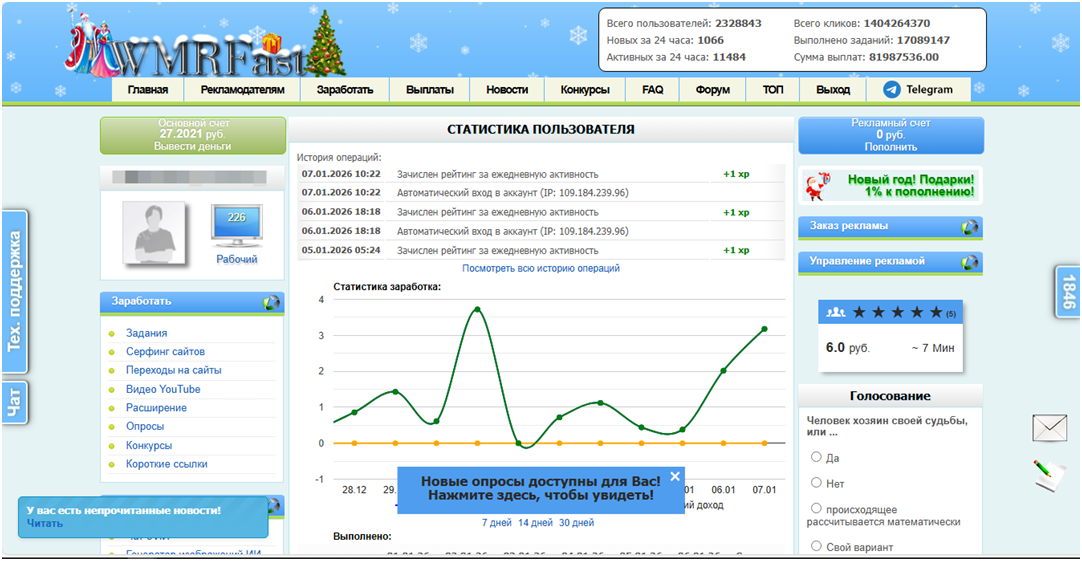Click the 07.01 chart data point
1082x561 pixels.
765,329
